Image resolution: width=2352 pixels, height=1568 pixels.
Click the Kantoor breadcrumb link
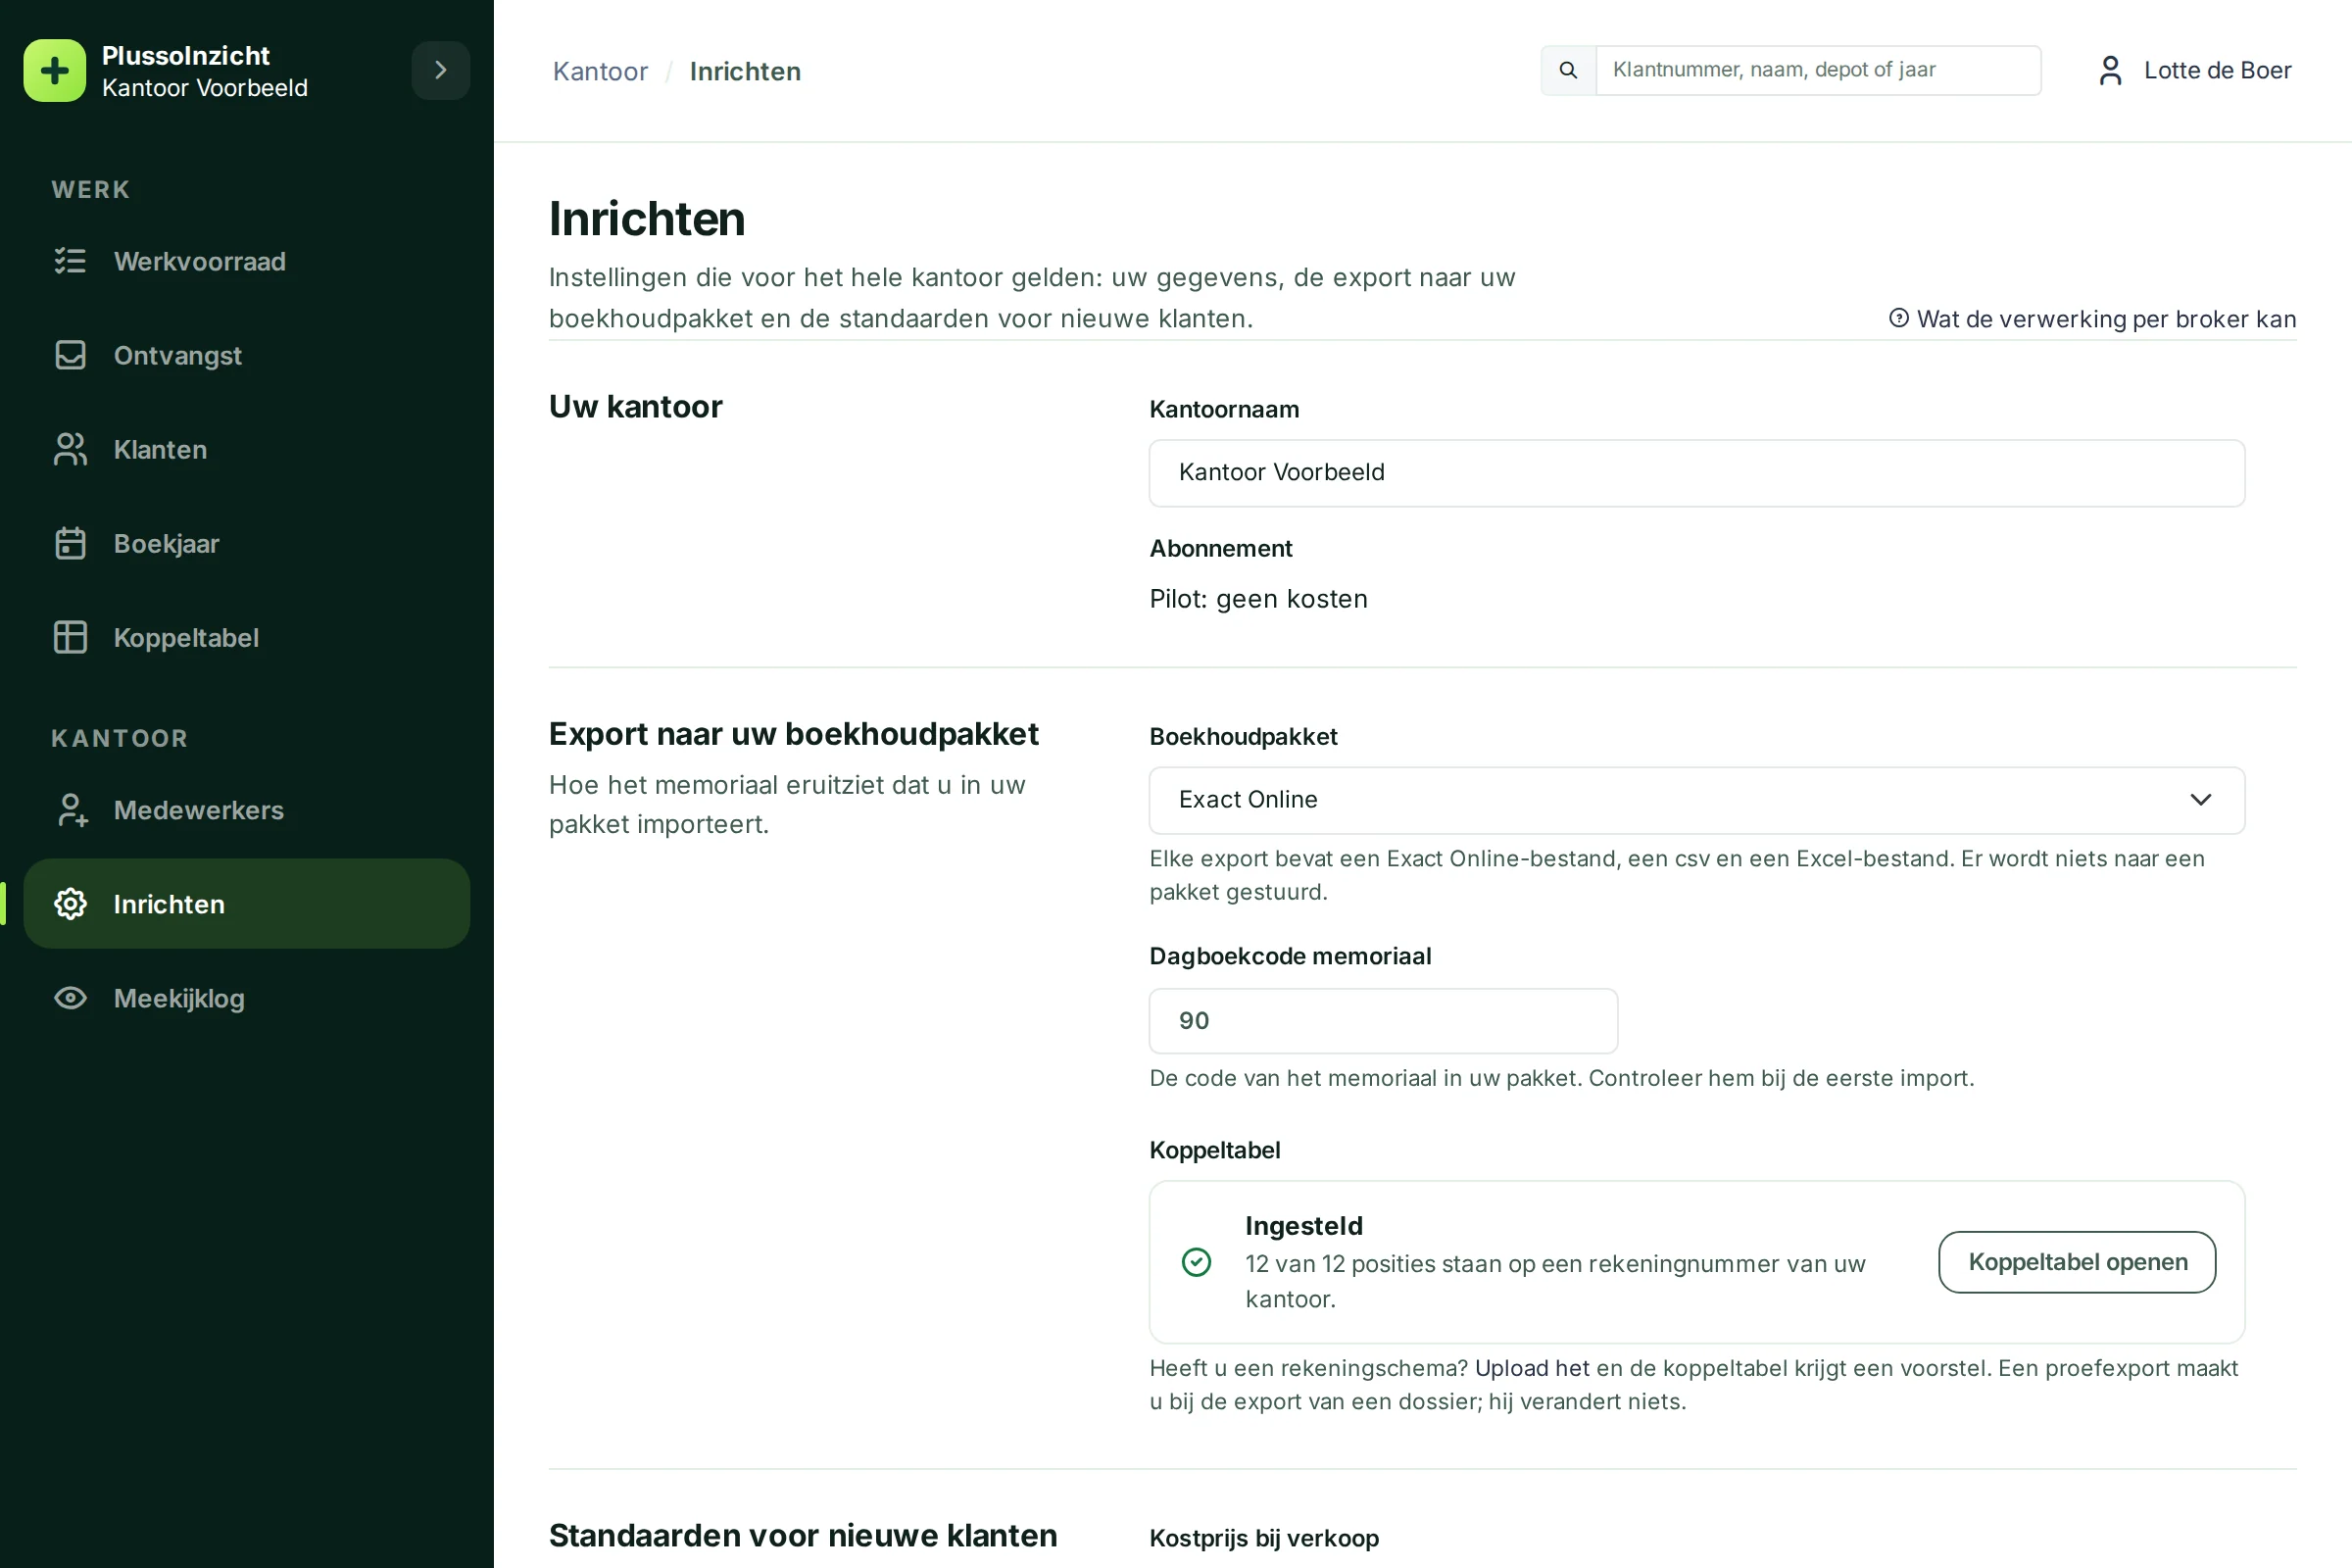(x=600, y=71)
